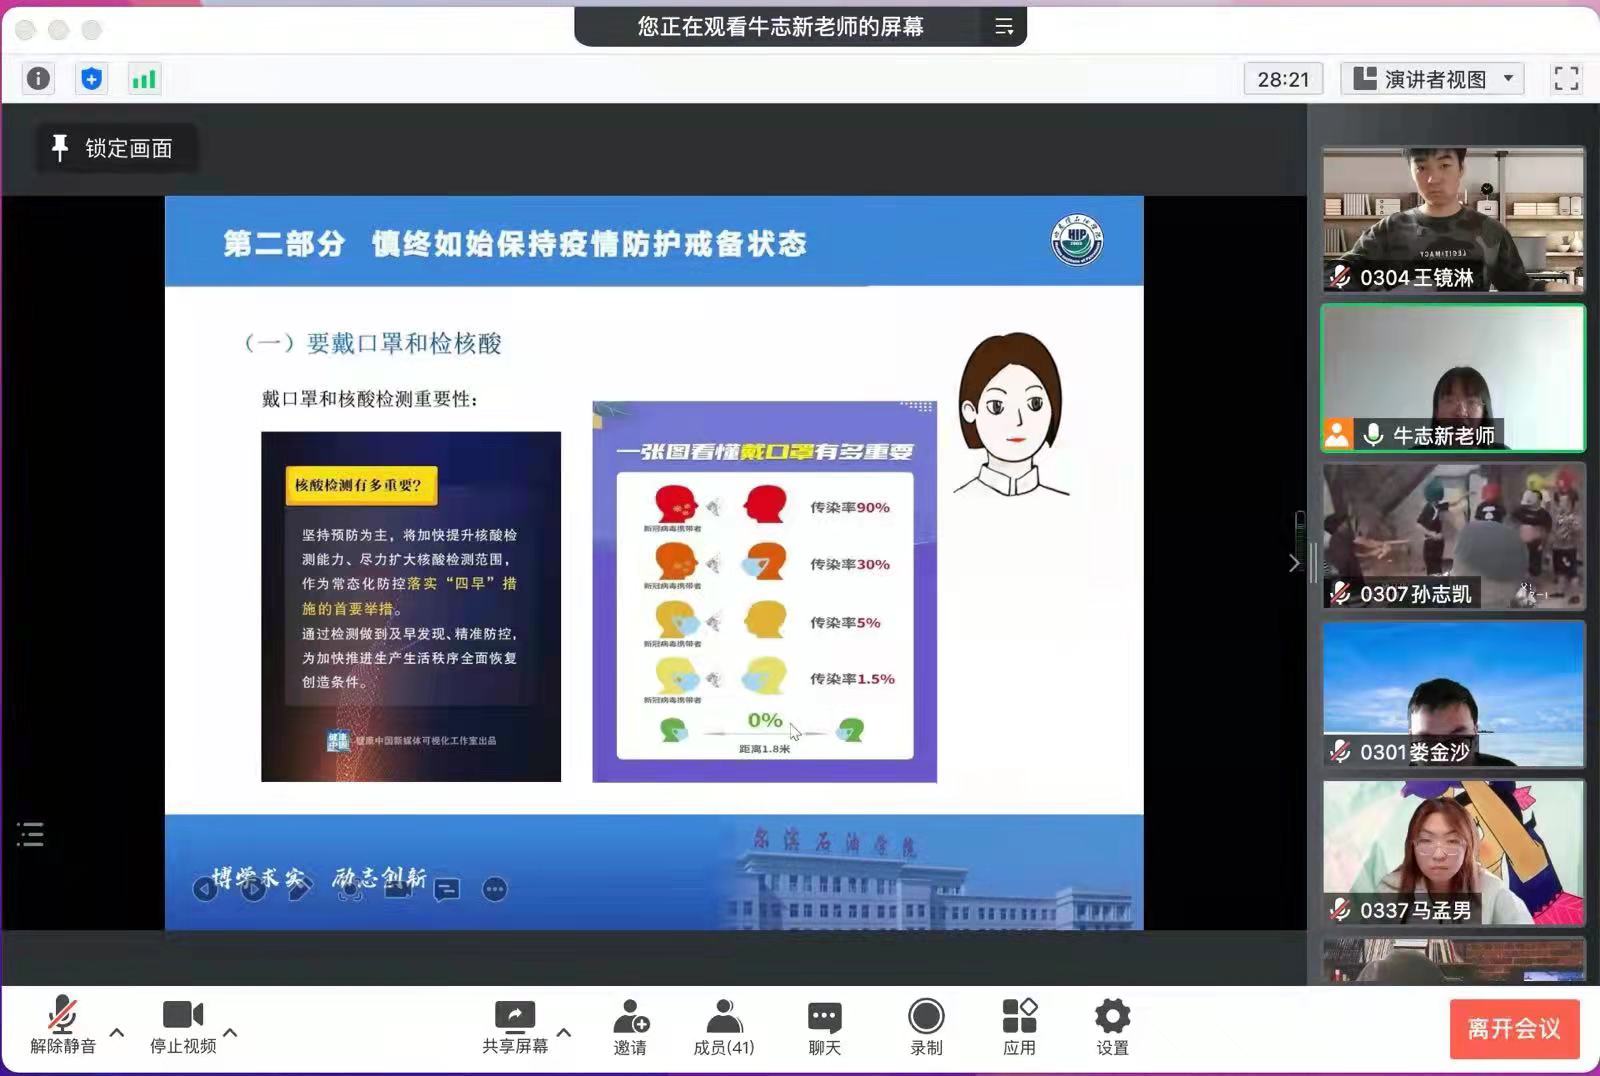Open the Members (成员) list

[724, 1027]
